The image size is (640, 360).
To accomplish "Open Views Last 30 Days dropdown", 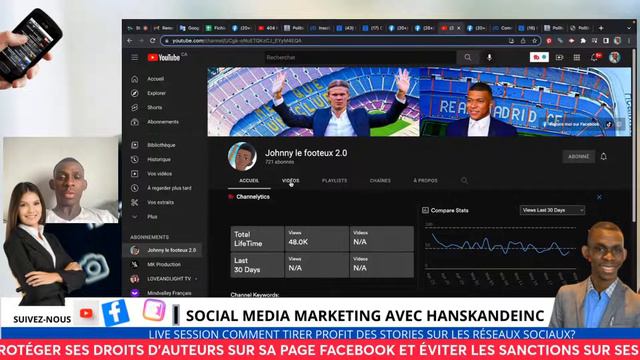I will pyautogui.click(x=552, y=210).
